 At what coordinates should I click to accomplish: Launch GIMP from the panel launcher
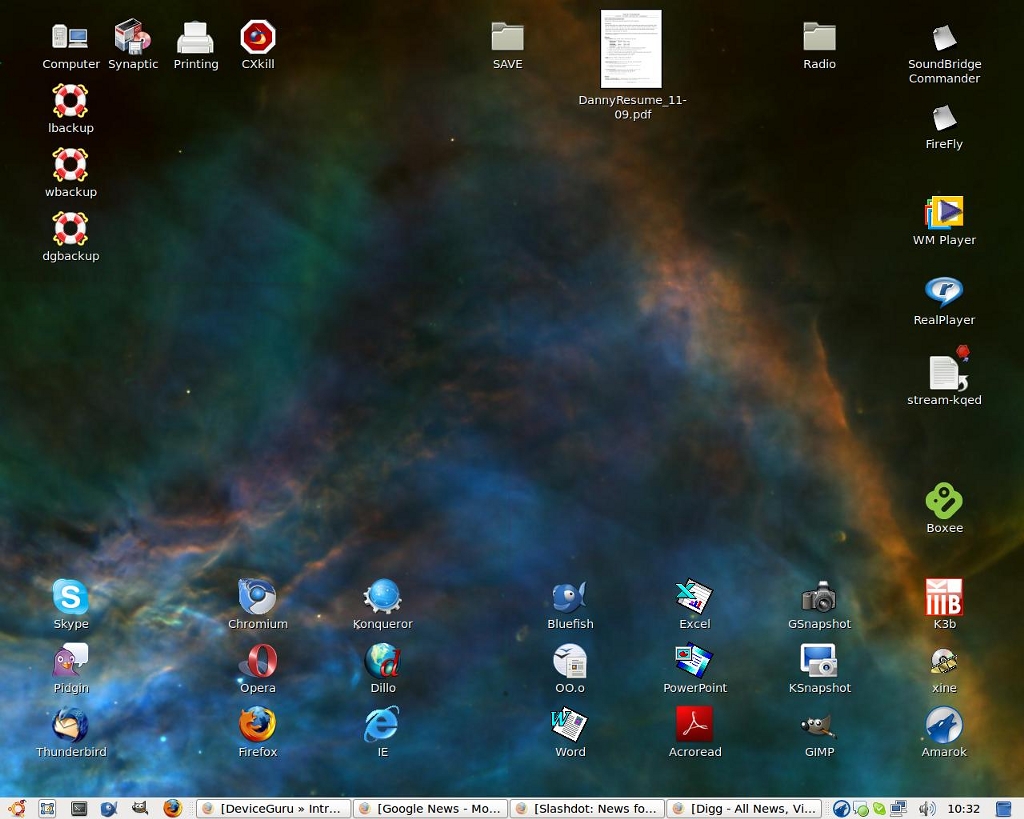click(x=140, y=809)
